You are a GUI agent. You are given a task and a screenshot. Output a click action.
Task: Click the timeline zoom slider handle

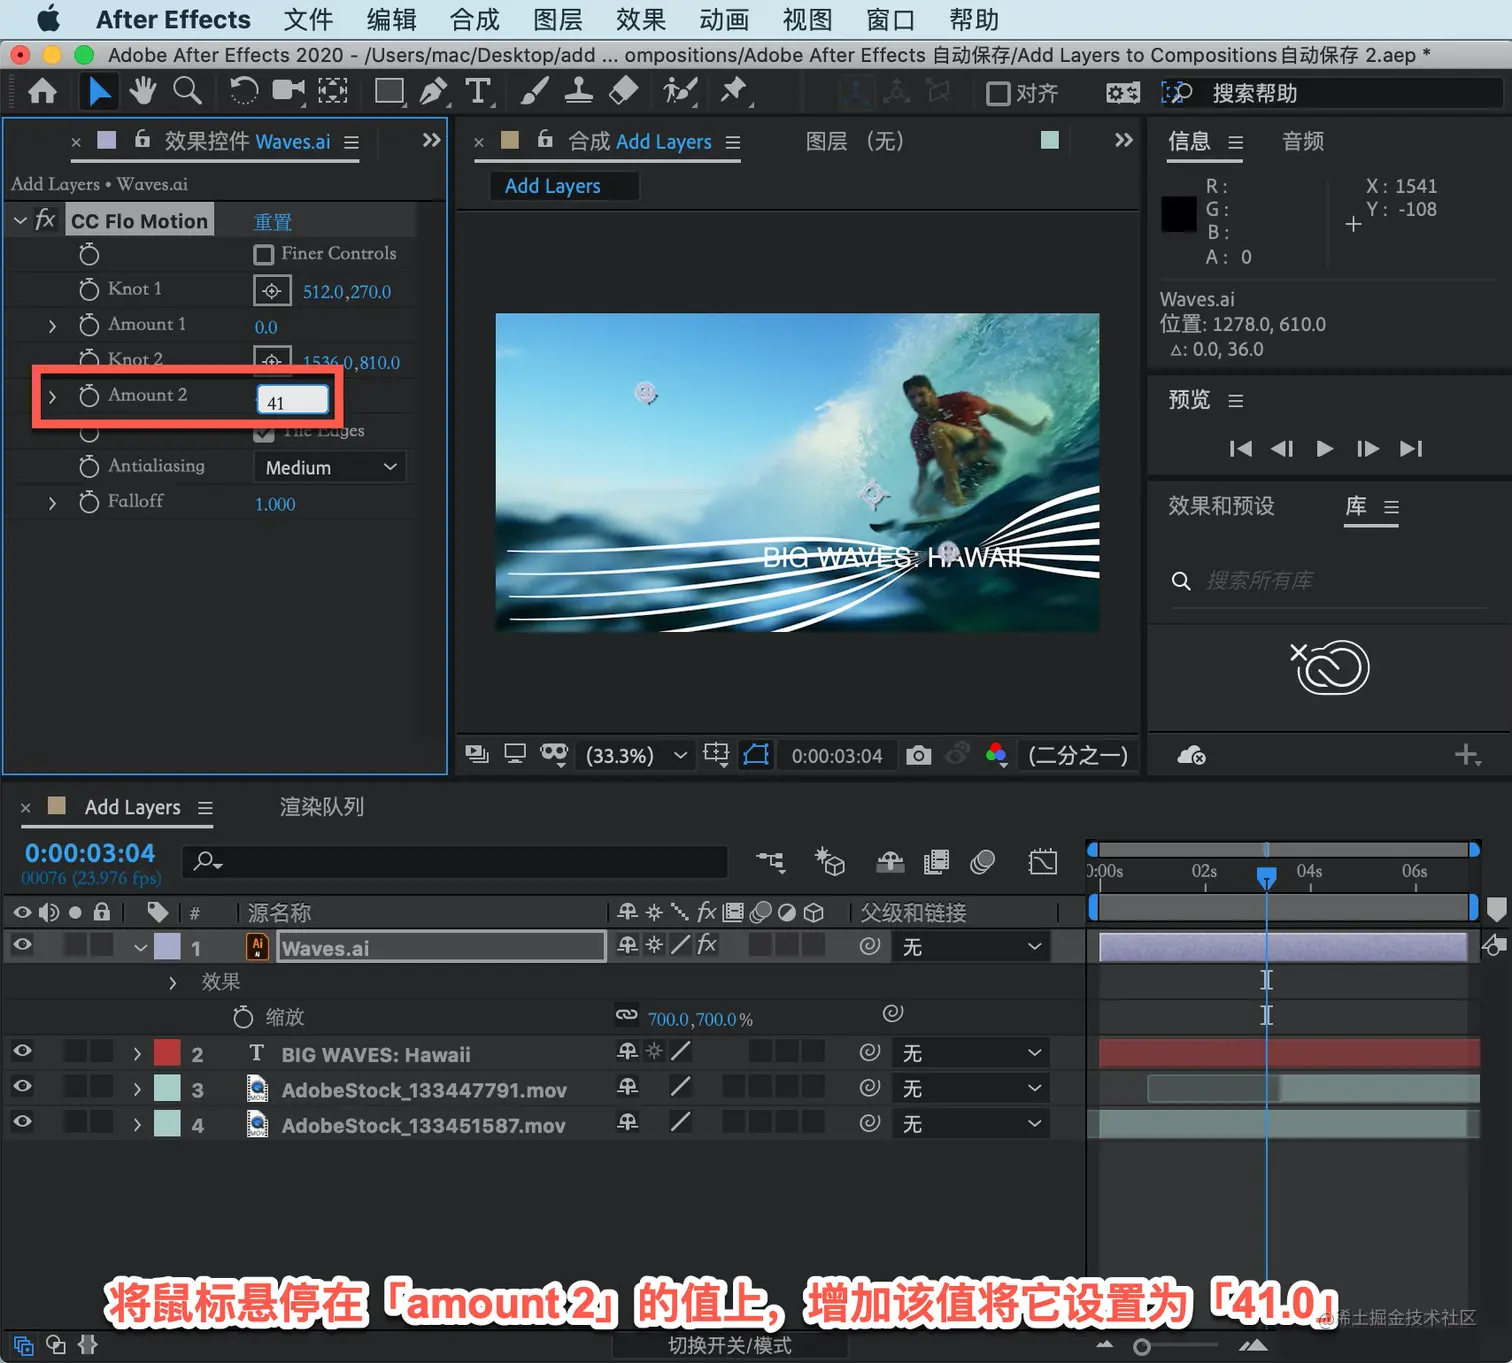click(x=1141, y=1347)
